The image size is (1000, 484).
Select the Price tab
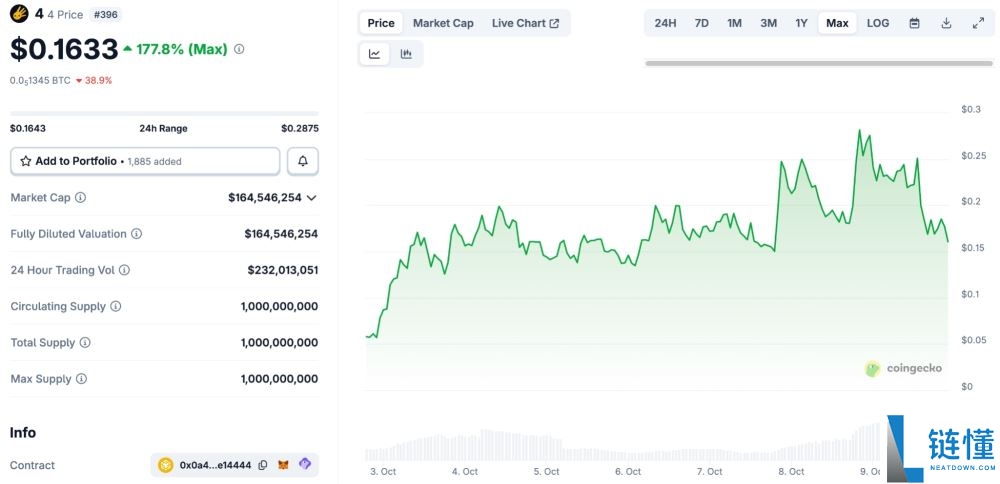(381, 23)
